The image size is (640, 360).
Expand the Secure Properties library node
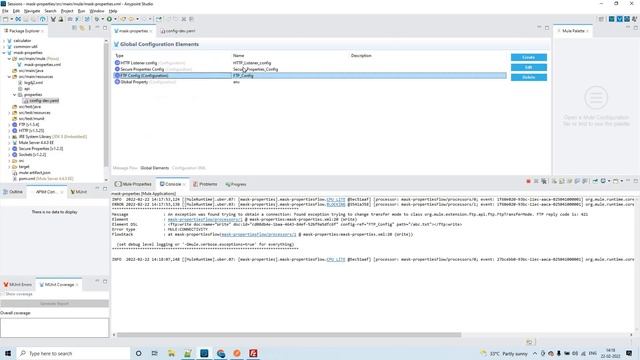pos(9,149)
